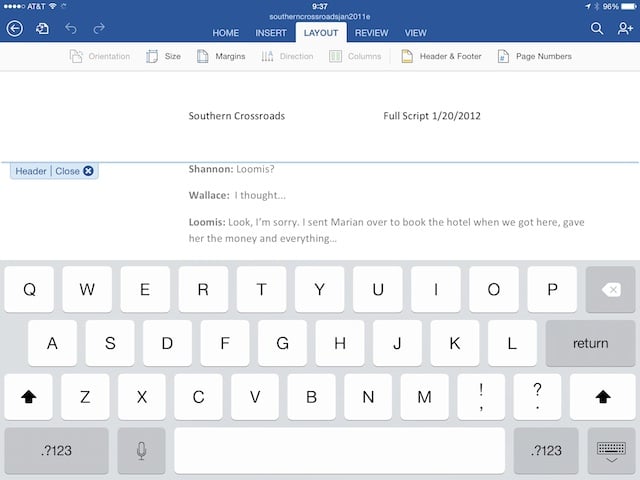The height and width of the screenshot is (480, 640).
Task: Tap the R key
Action: pos(203,289)
